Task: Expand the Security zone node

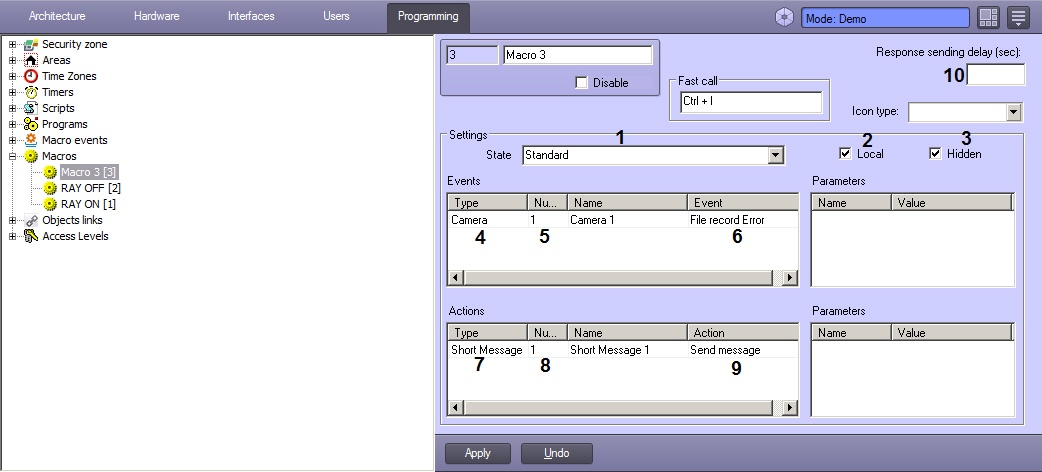Action: point(12,45)
